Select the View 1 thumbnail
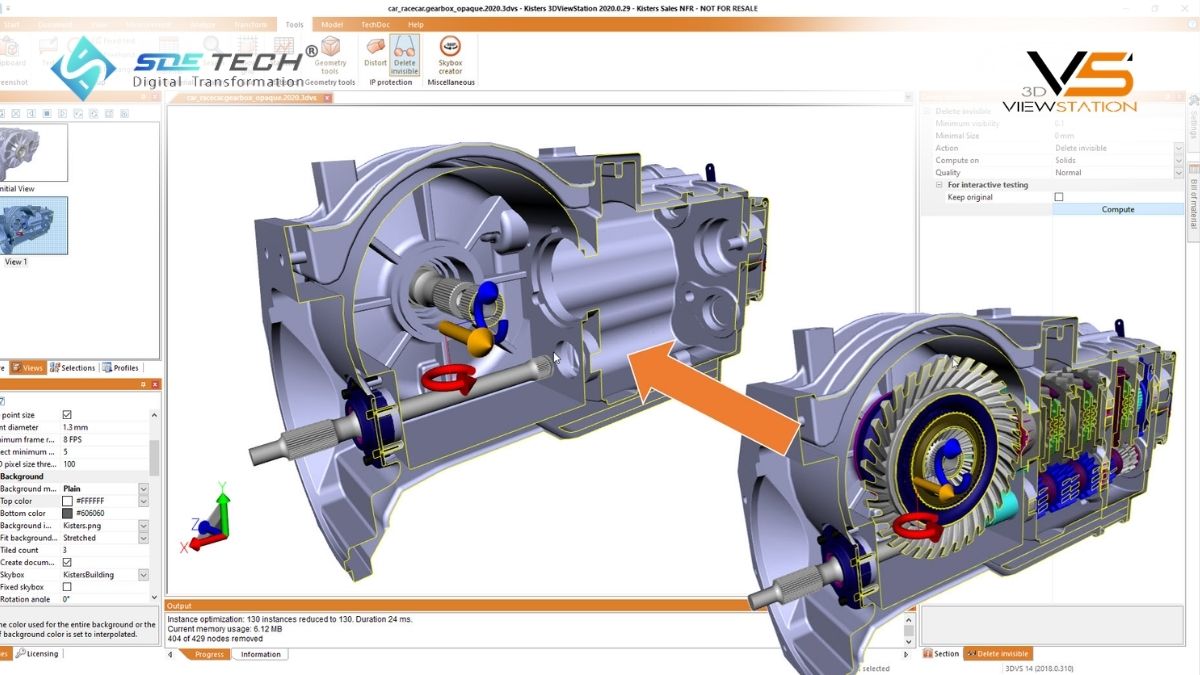This screenshot has width=1200, height=675. [34, 226]
